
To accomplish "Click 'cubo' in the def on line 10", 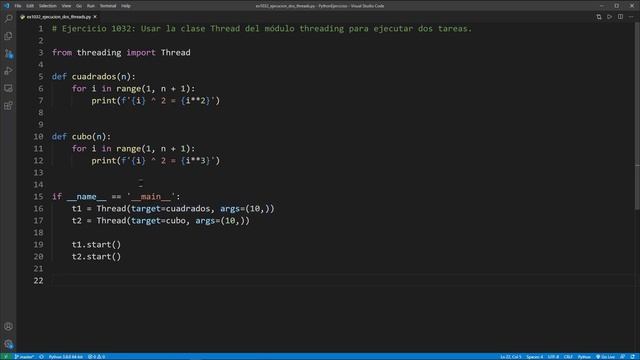I will tap(82, 136).
